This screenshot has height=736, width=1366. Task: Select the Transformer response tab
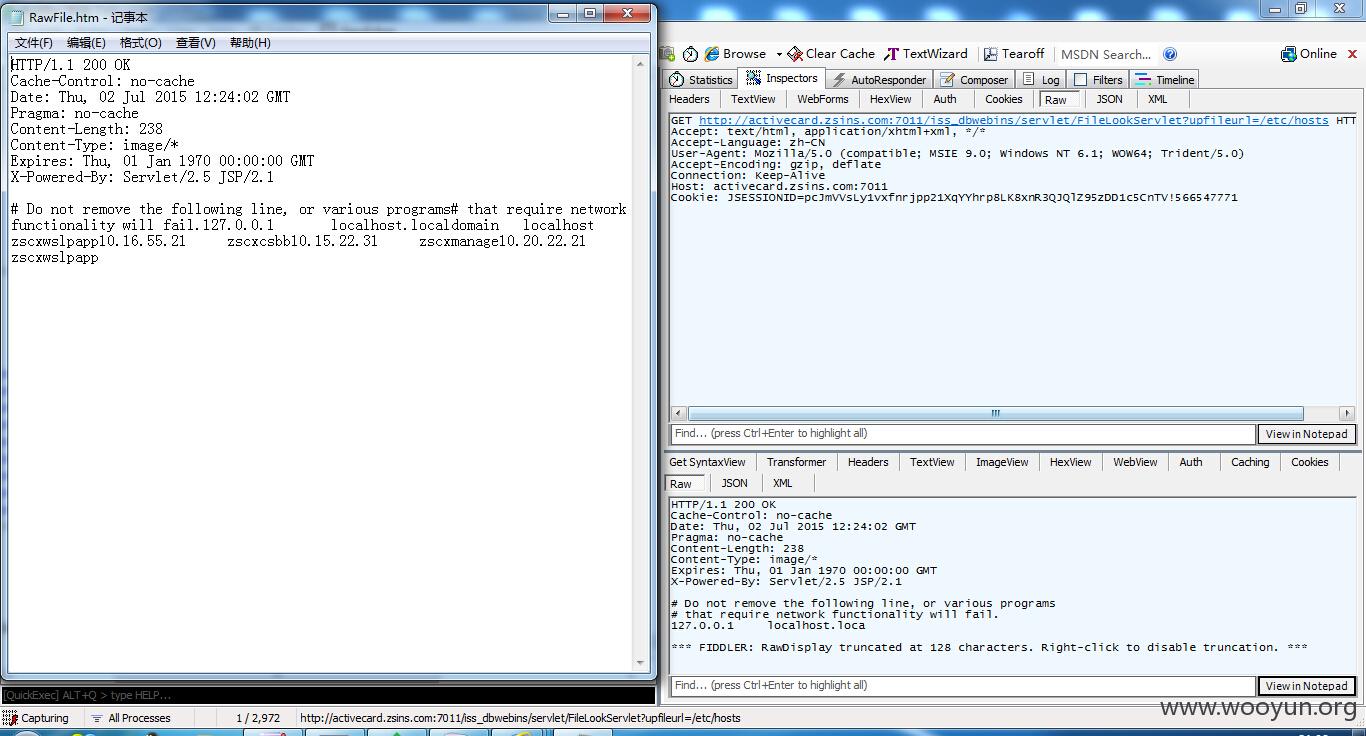click(796, 462)
